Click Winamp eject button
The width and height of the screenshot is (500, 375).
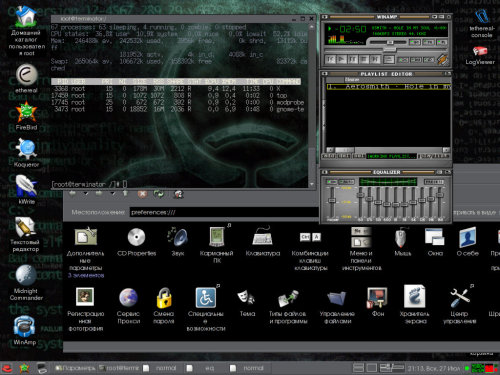[x=388, y=59]
